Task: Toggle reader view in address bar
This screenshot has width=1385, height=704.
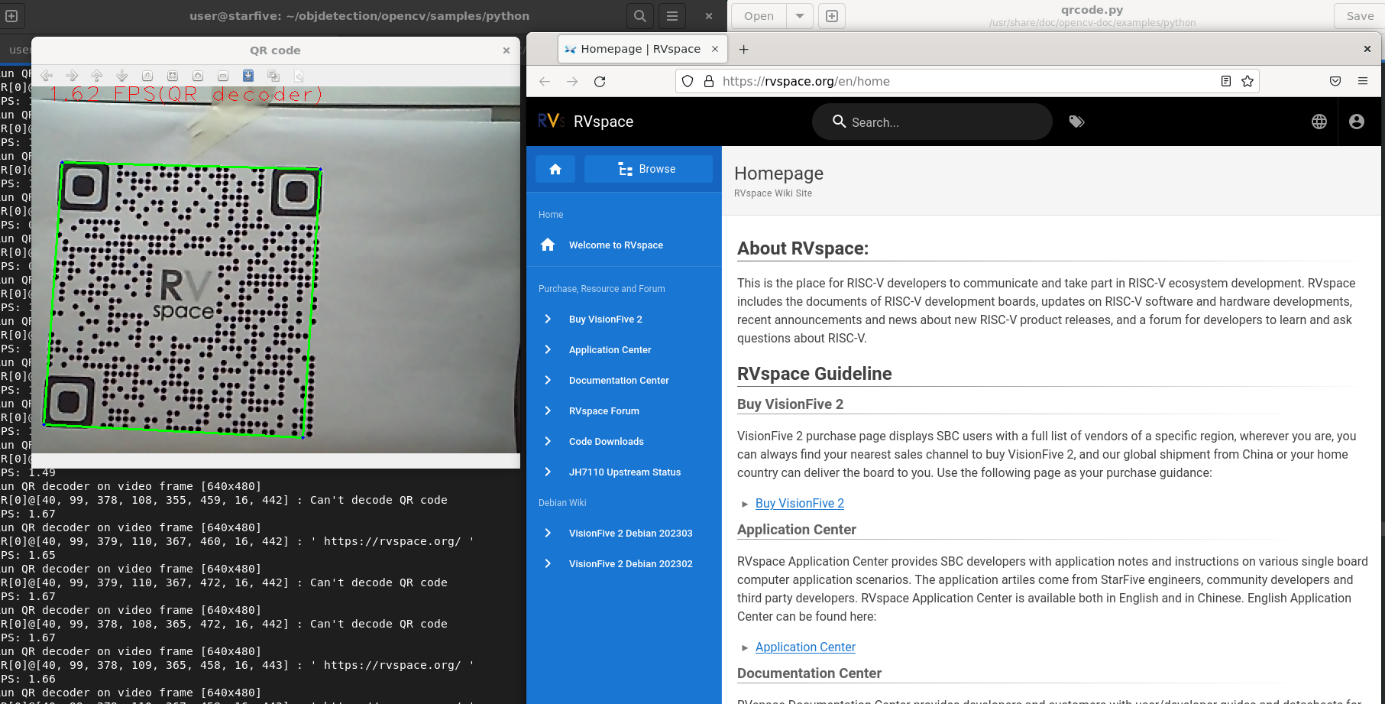Action: [1226, 81]
